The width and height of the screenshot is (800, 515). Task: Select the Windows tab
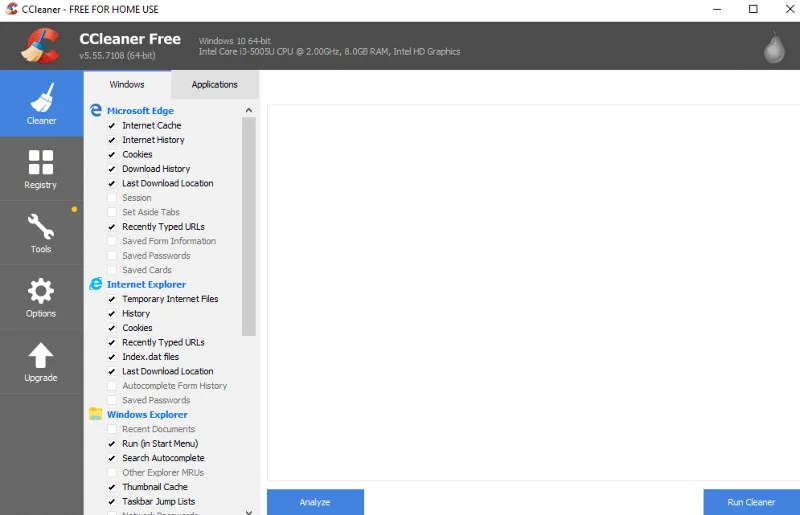coord(127,85)
